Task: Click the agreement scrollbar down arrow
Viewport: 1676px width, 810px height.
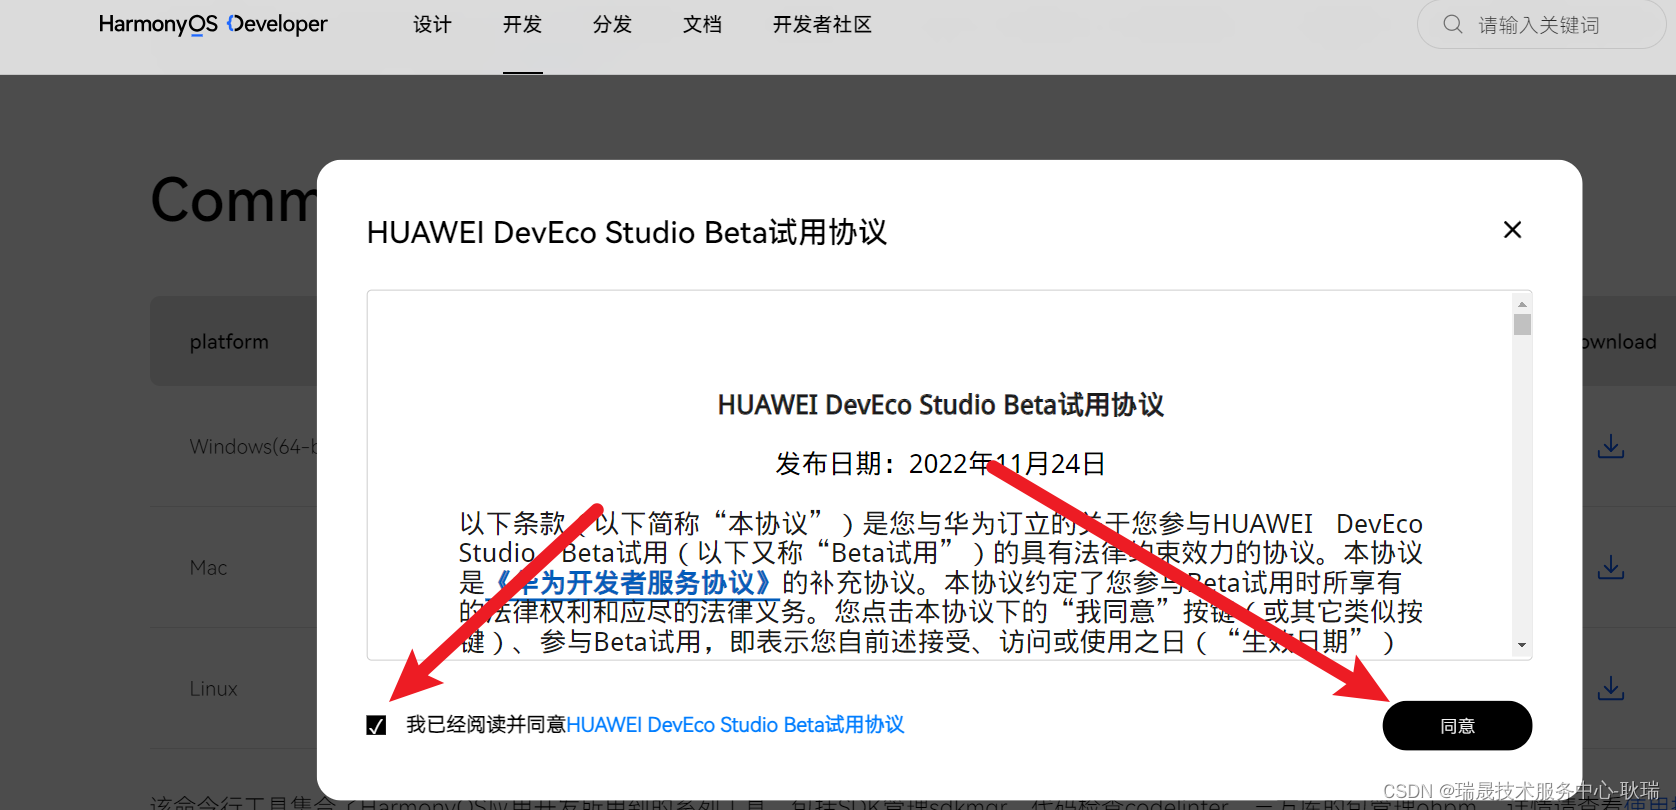Action: [1522, 646]
